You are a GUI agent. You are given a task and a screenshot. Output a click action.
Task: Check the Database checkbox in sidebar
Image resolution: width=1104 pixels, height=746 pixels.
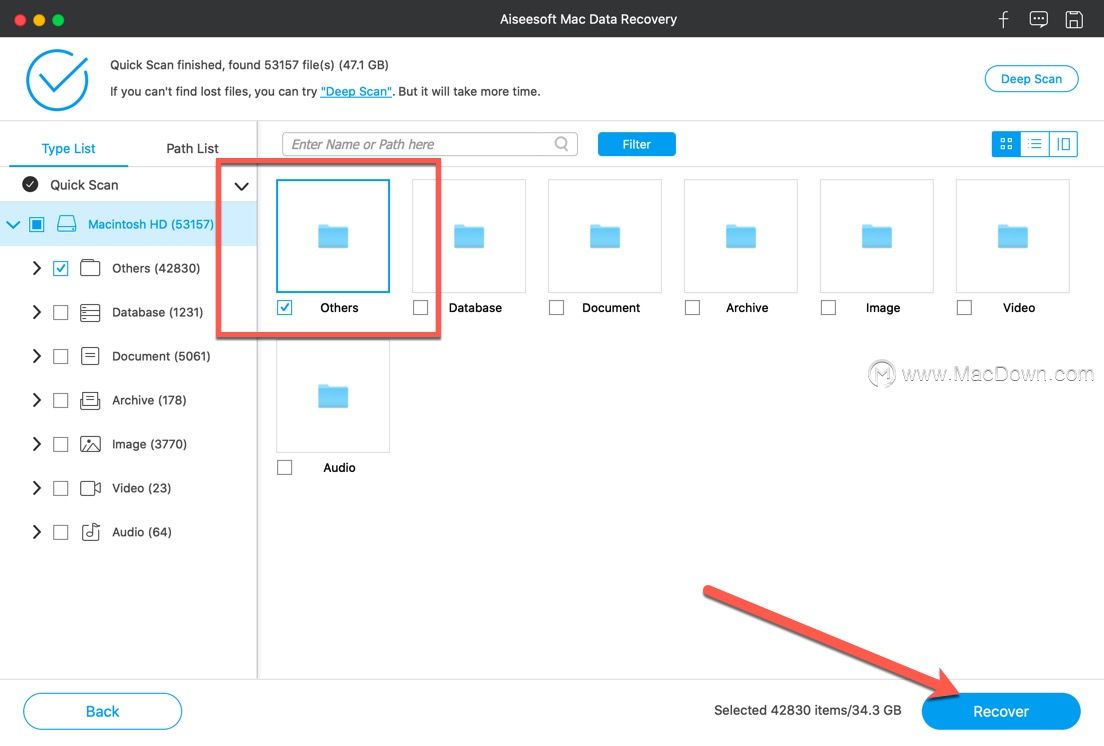[x=61, y=312]
